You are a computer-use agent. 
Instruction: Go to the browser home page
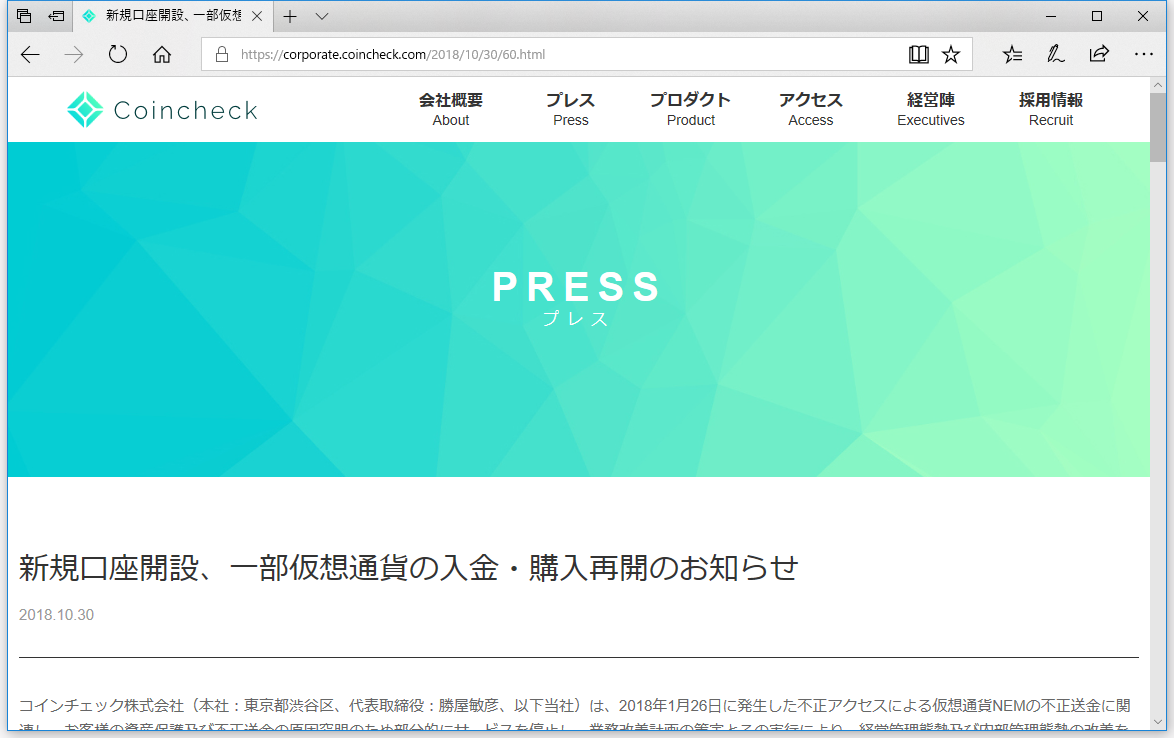coord(161,54)
